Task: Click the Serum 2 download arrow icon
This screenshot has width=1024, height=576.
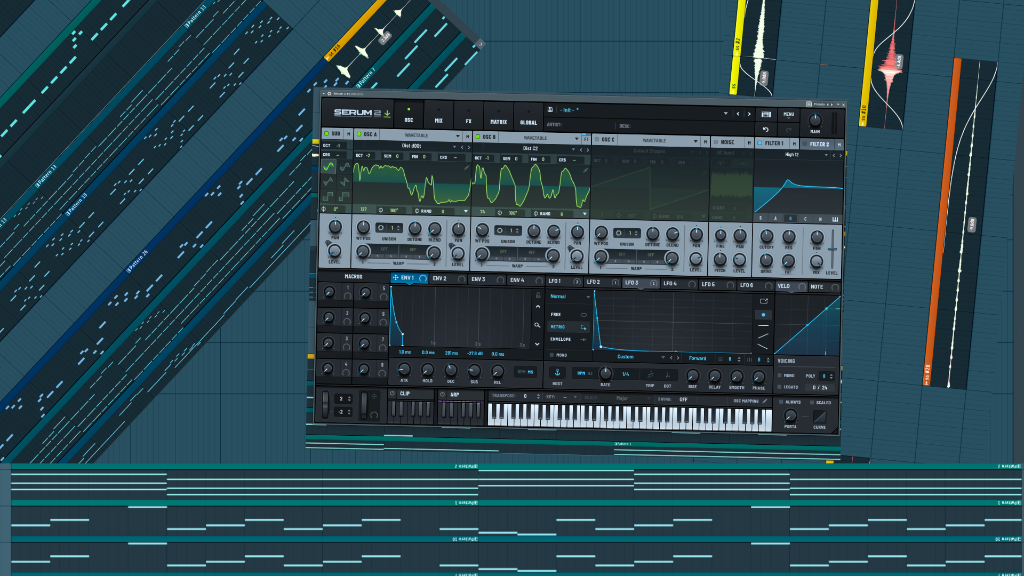Action: pyautogui.click(x=387, y=114)
